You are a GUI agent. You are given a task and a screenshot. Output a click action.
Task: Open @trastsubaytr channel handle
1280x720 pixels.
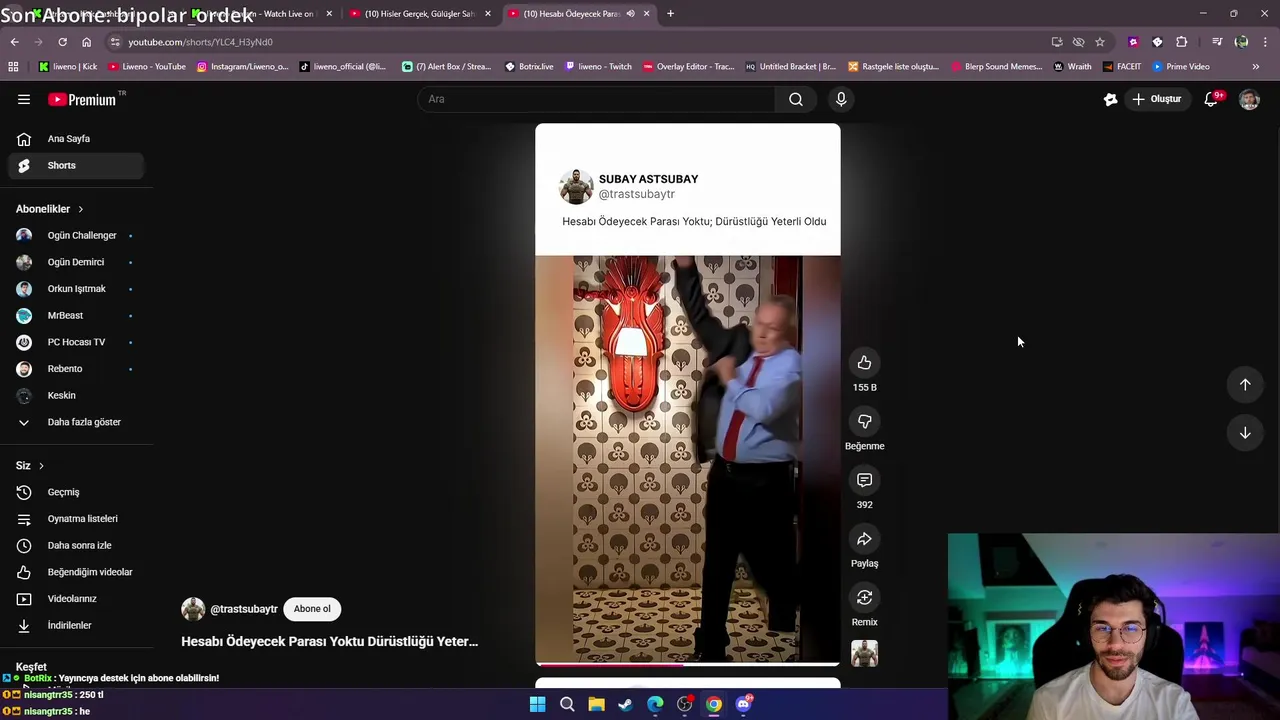tap(244, 609)
